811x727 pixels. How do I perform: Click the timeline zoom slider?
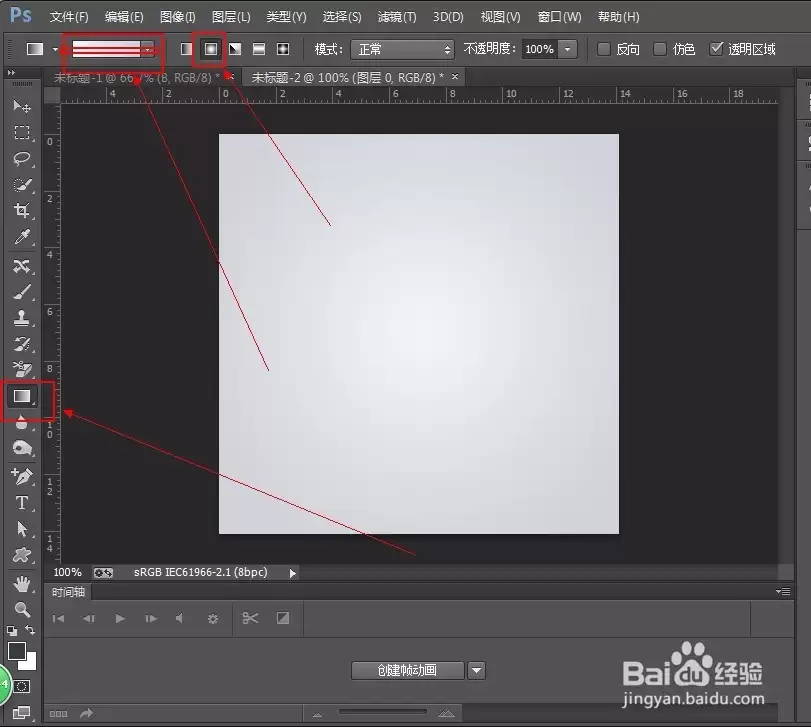[383, 712]
